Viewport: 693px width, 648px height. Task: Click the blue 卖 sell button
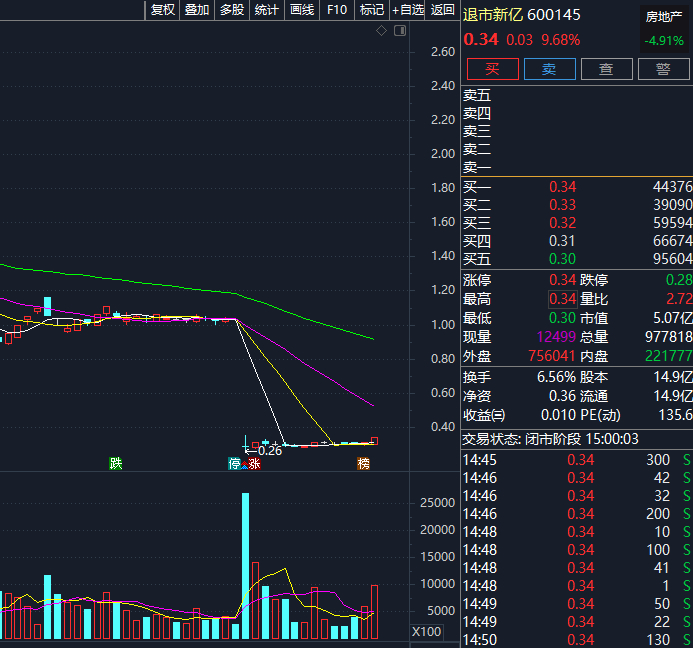point(550,69)
